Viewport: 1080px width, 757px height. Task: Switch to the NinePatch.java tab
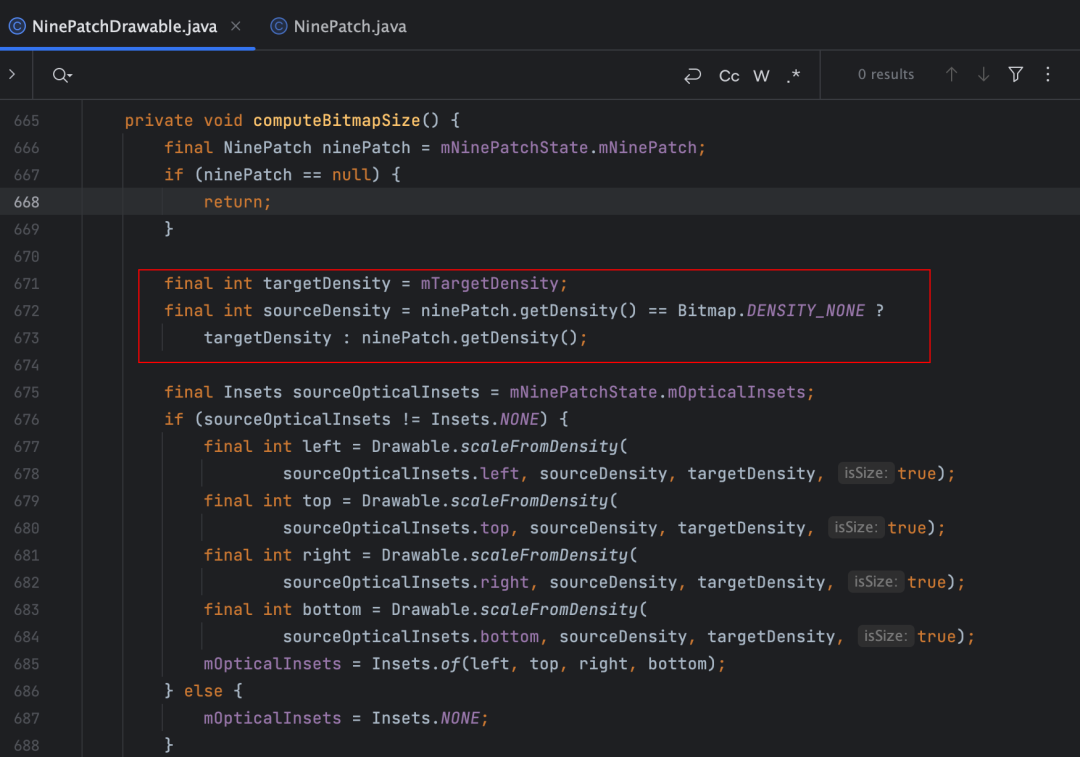tap(338, 26)
